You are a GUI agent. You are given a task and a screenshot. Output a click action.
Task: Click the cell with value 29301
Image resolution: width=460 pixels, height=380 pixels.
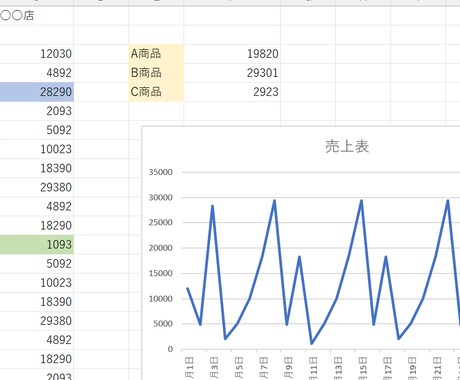click(232, 73)
